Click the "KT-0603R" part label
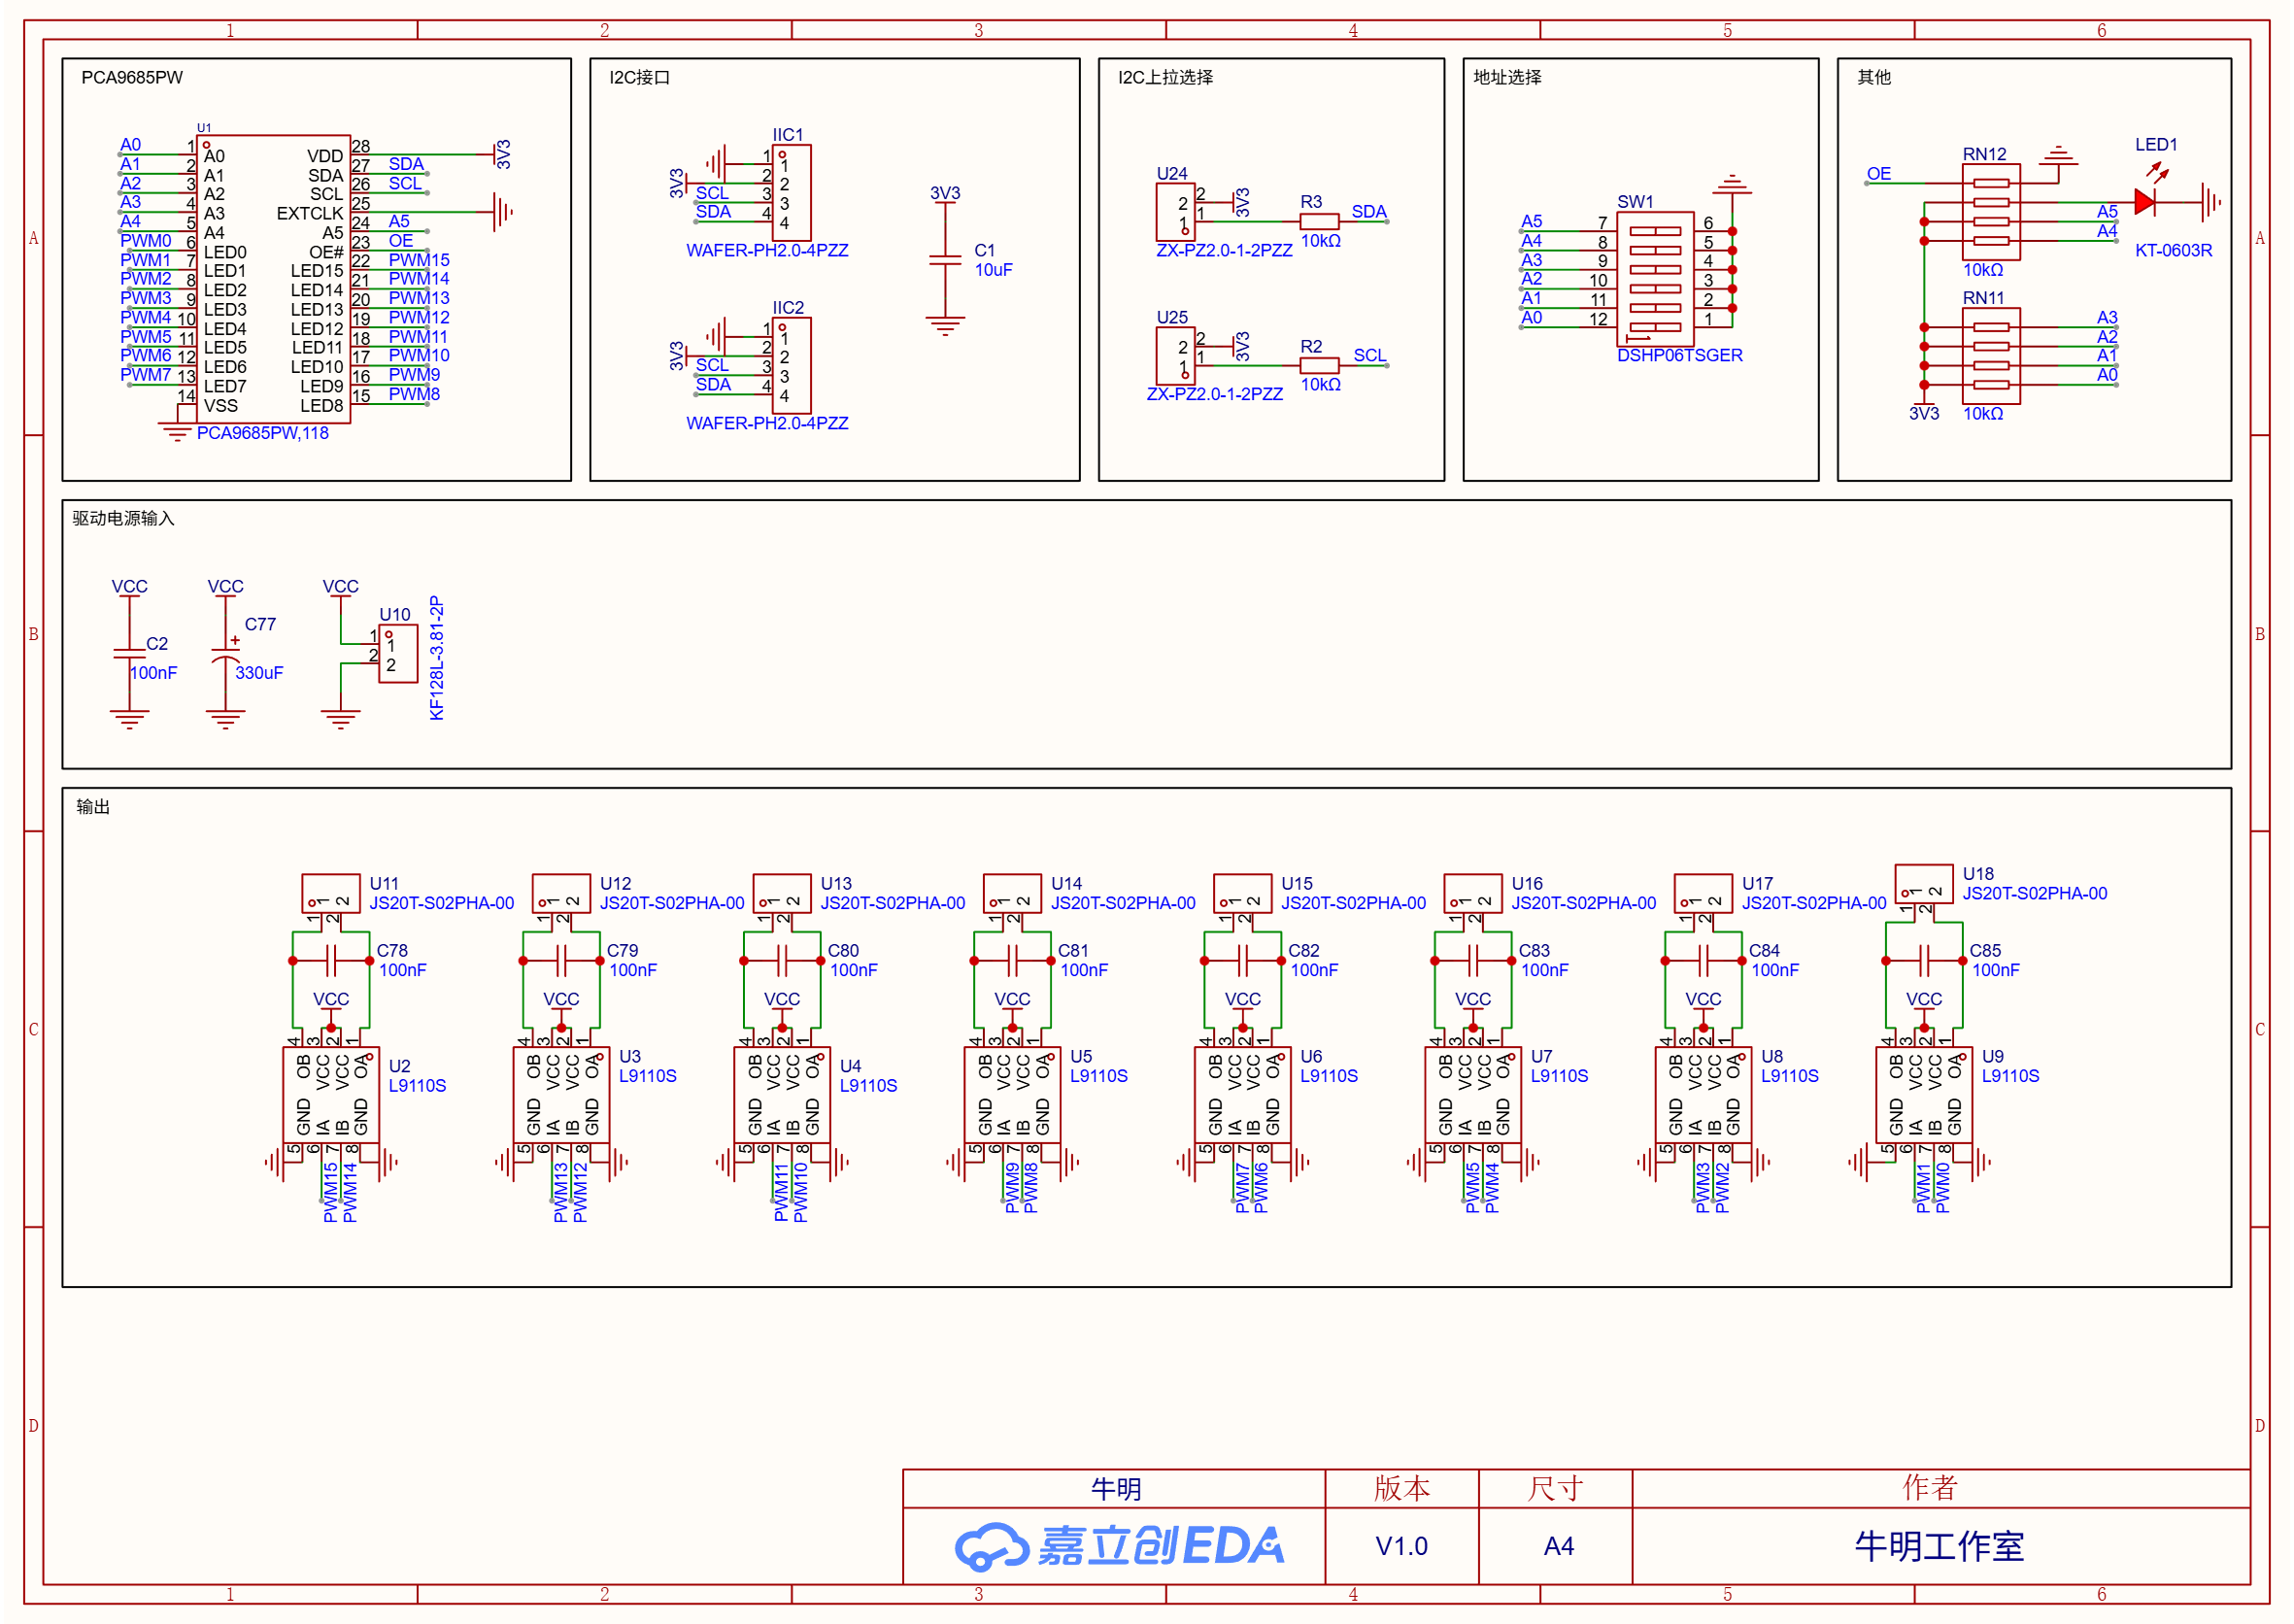The width and height of the screenshot is (2294, 1624). pyautogui.click(x=2173, y=250)
